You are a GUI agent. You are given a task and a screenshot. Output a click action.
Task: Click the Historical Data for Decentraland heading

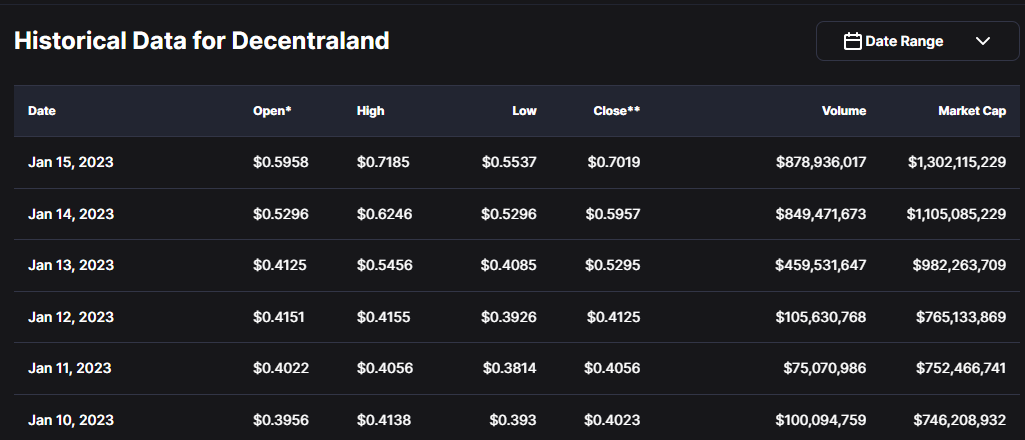click(x=201, y=41)
